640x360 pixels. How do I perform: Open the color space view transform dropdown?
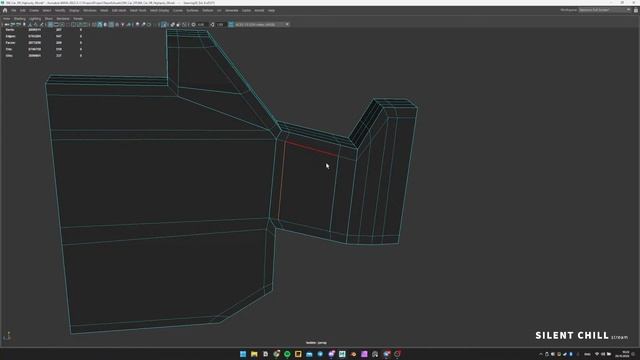coord(261,24)
